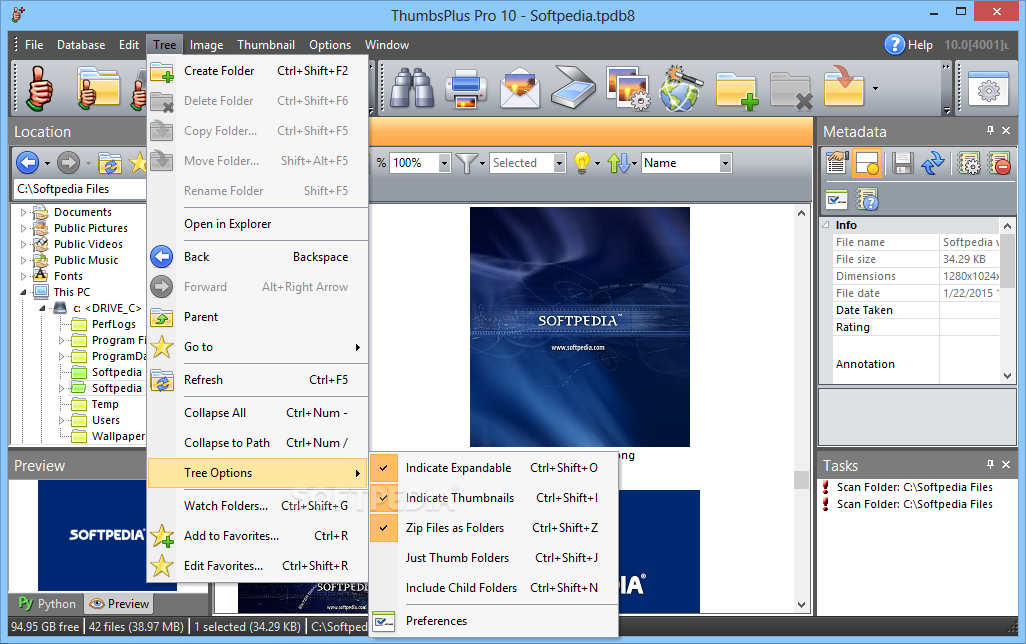Expand the Documents tree node
The width and height of the screenshot is (1026, 644).
coord(24,212)
